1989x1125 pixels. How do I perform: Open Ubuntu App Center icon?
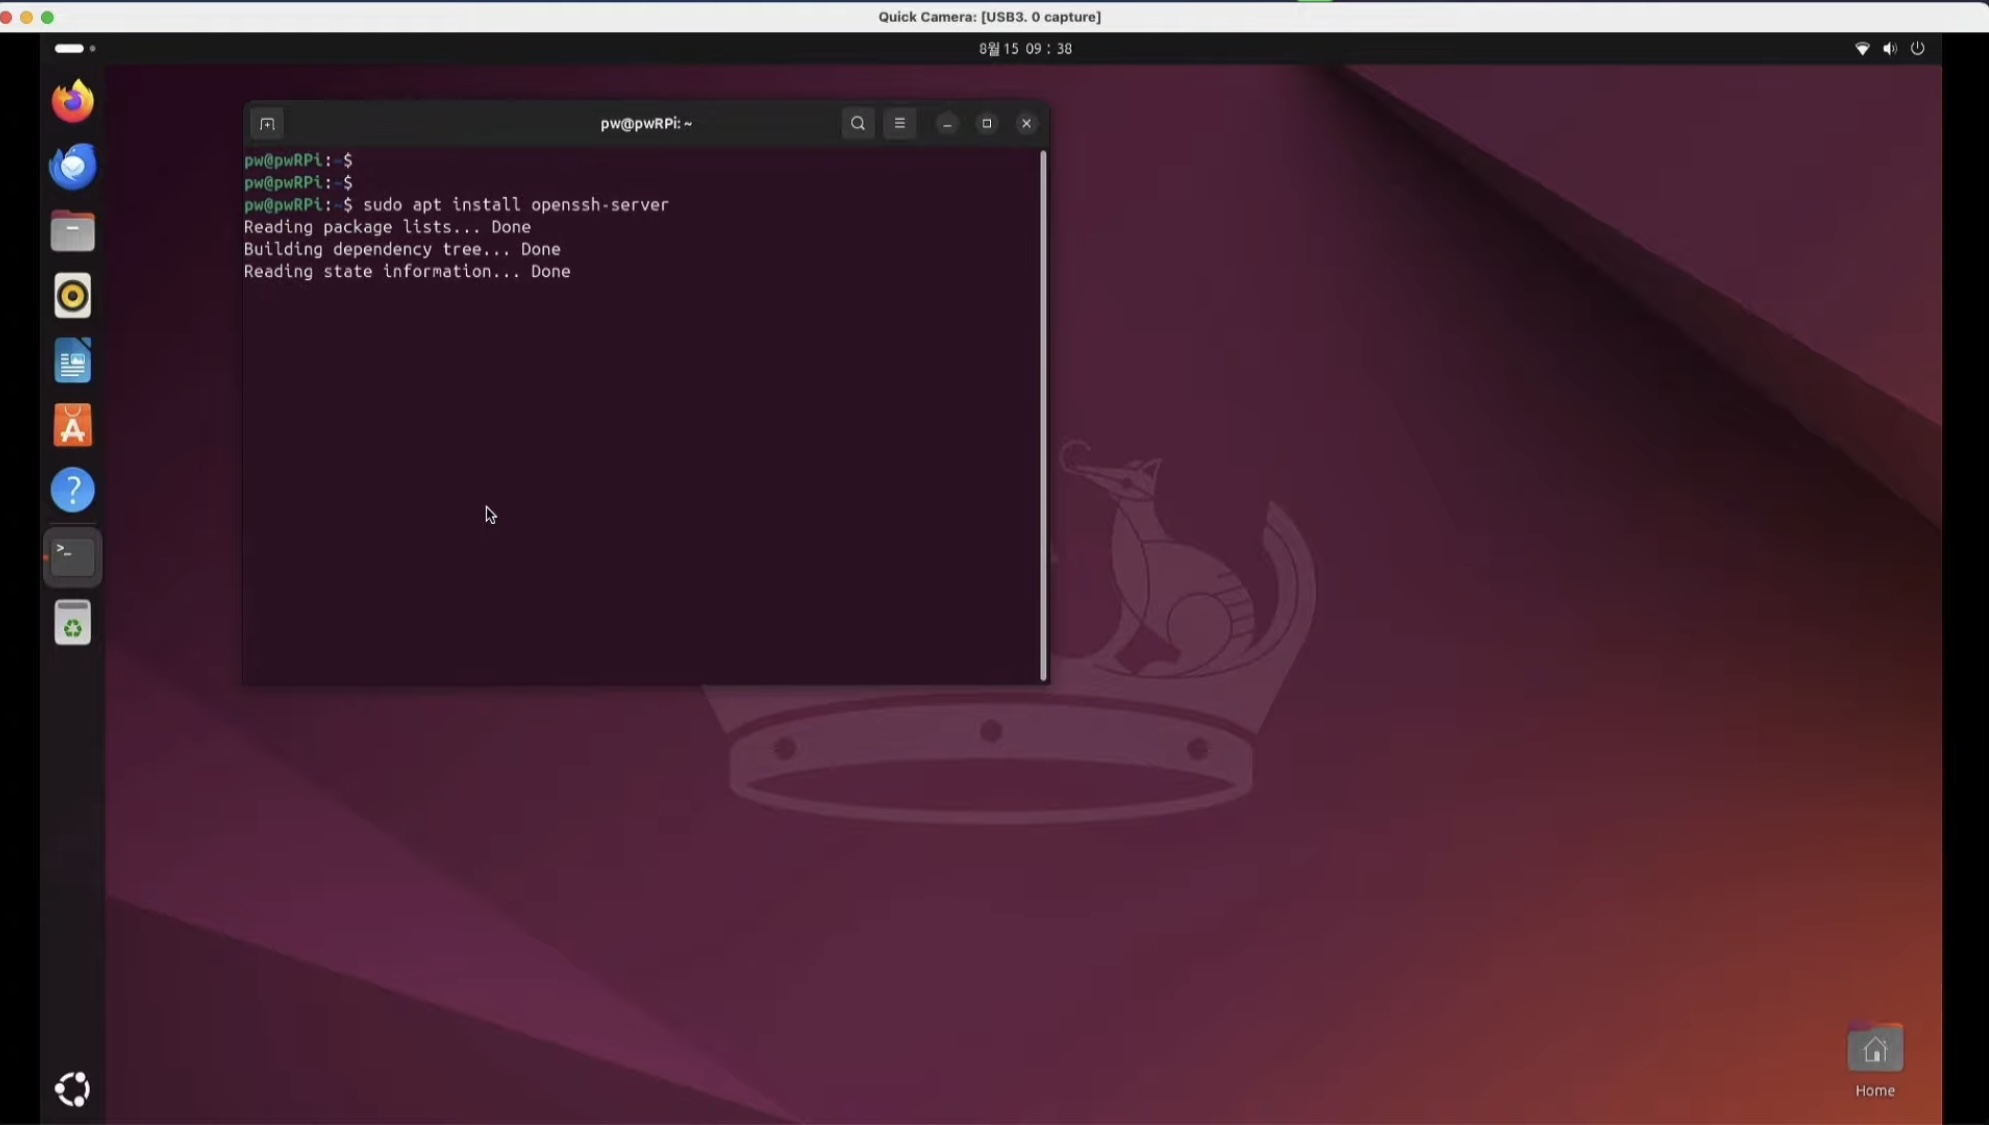73,426
